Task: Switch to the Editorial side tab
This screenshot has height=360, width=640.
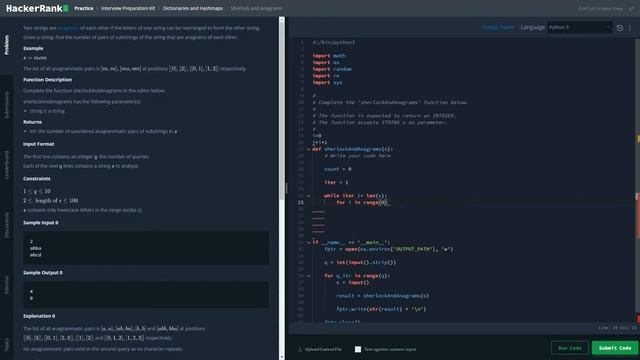Action: [7, 285]
